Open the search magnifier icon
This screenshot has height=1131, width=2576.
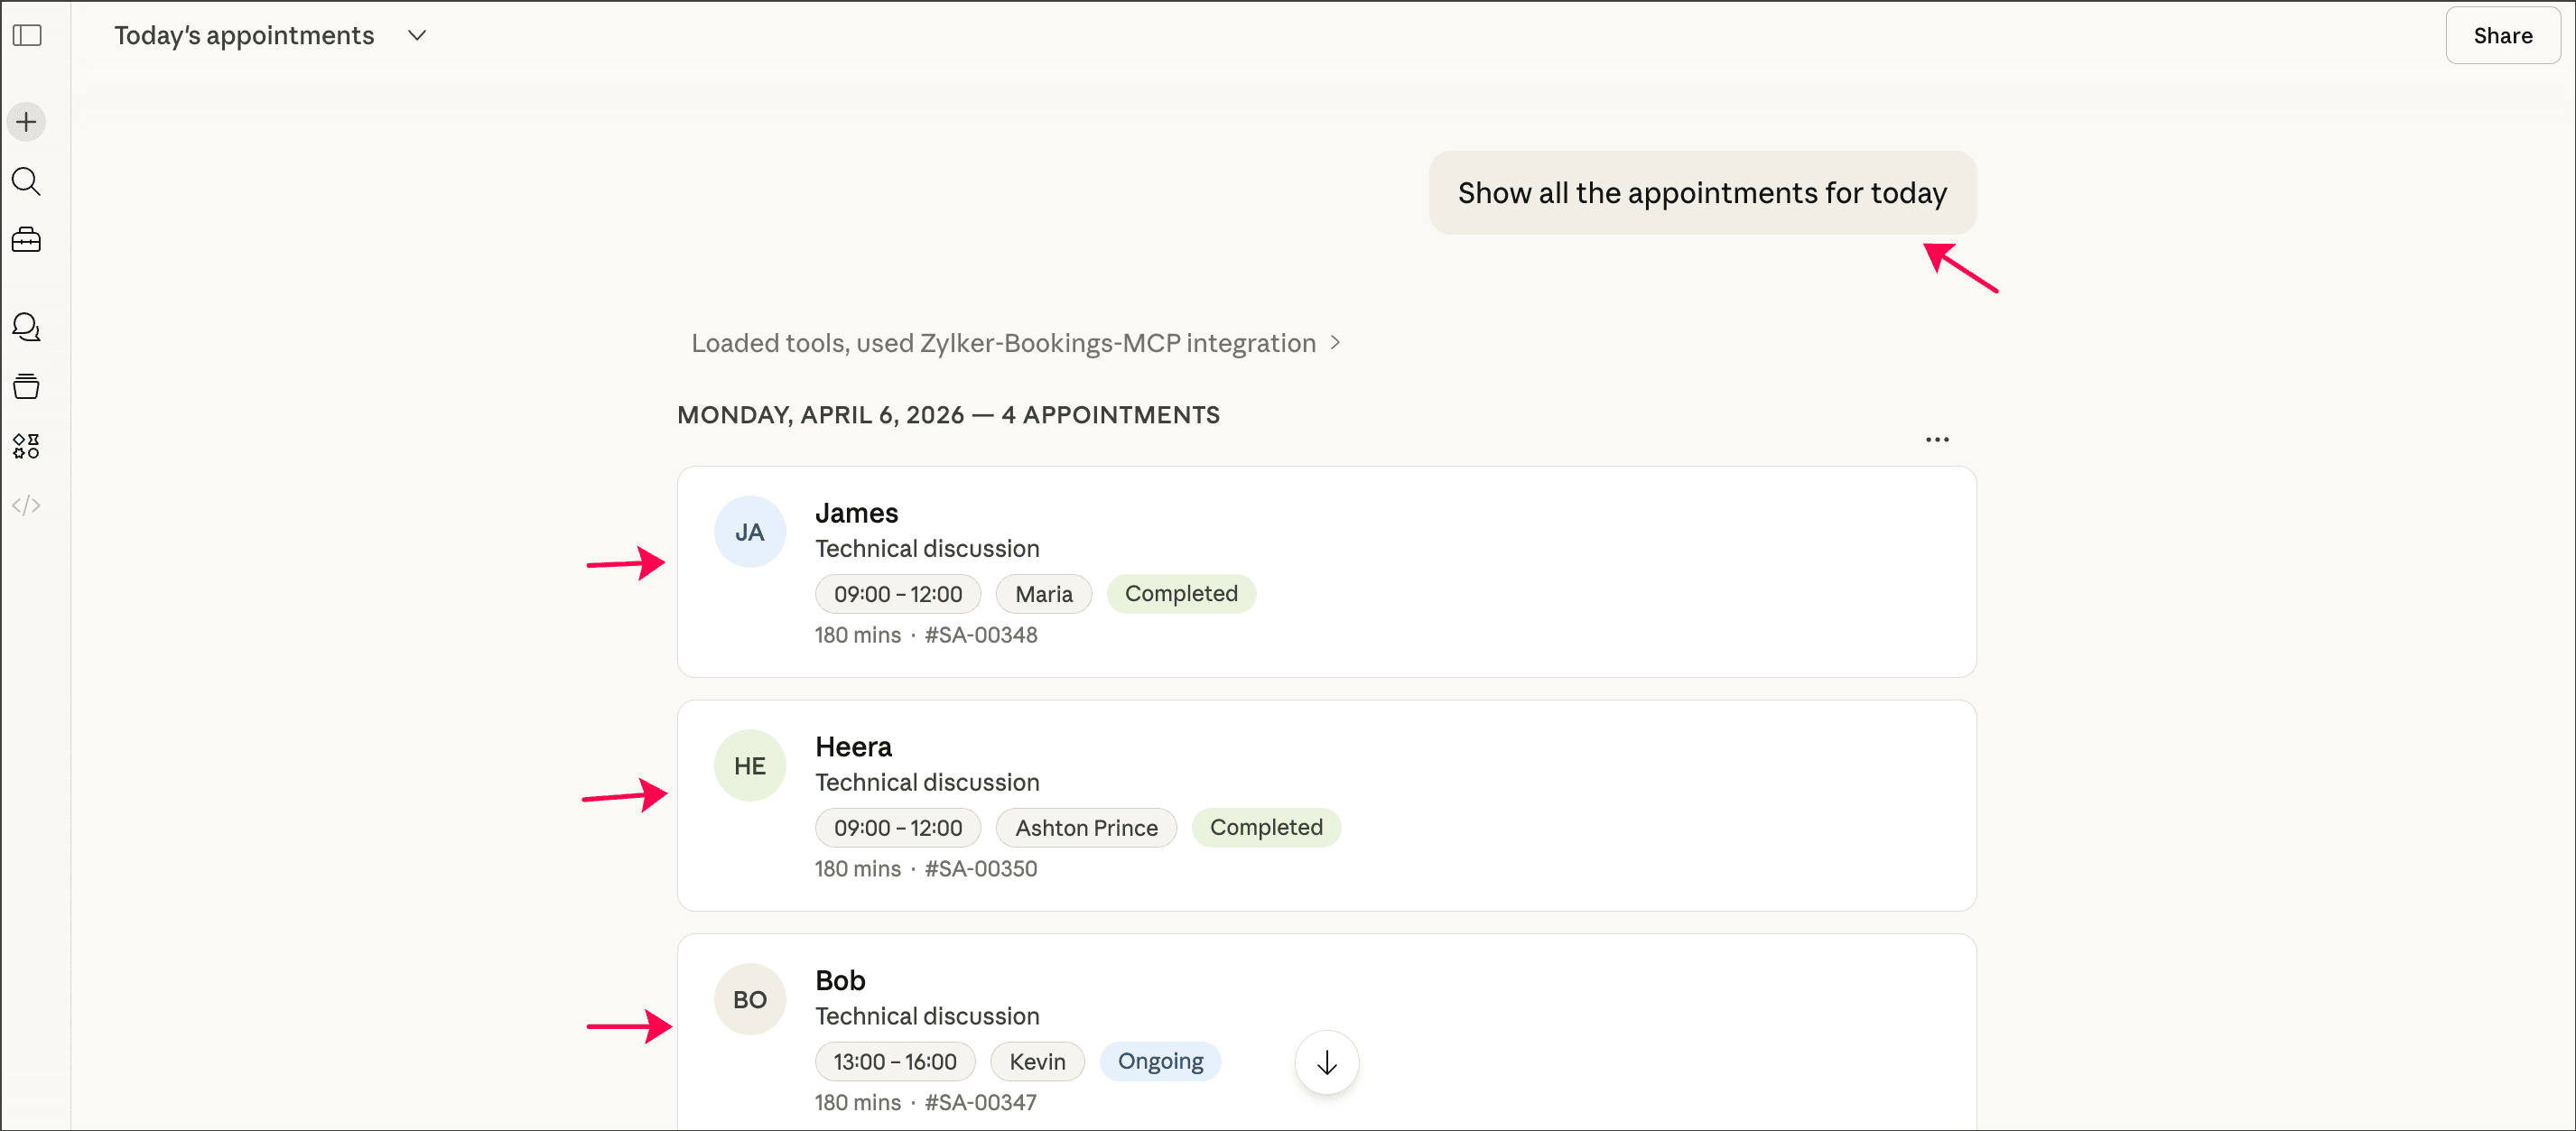(27, 181)
